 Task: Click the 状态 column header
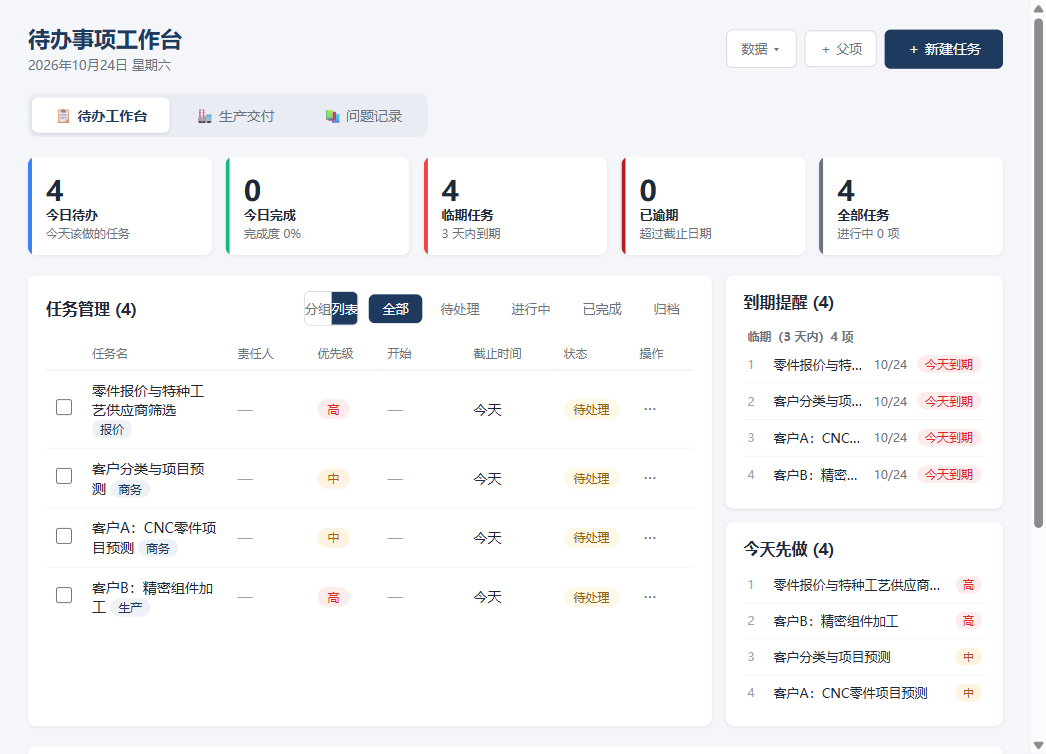576,354
